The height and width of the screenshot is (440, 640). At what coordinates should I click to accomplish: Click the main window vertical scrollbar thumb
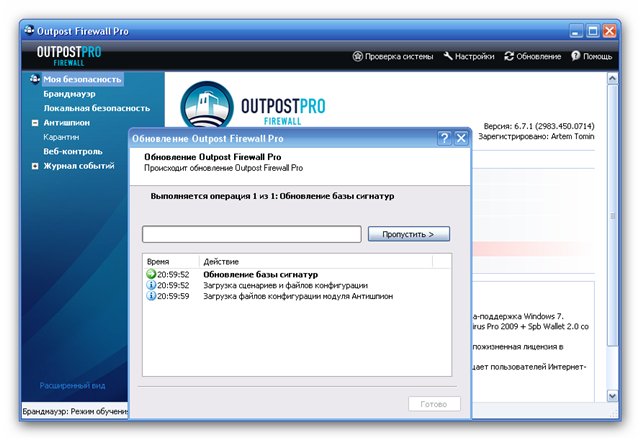click(x=612, y=216)
